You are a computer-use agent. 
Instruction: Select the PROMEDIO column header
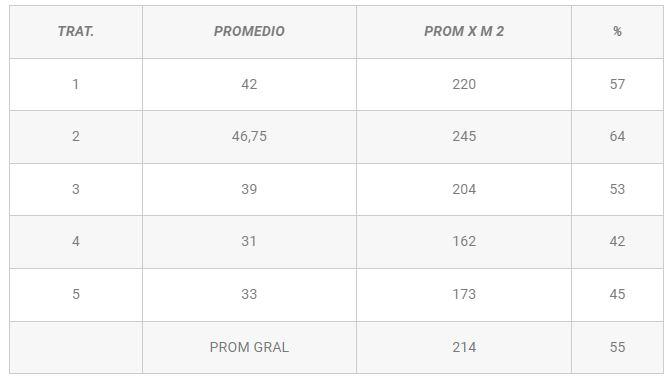click(249, 32)
